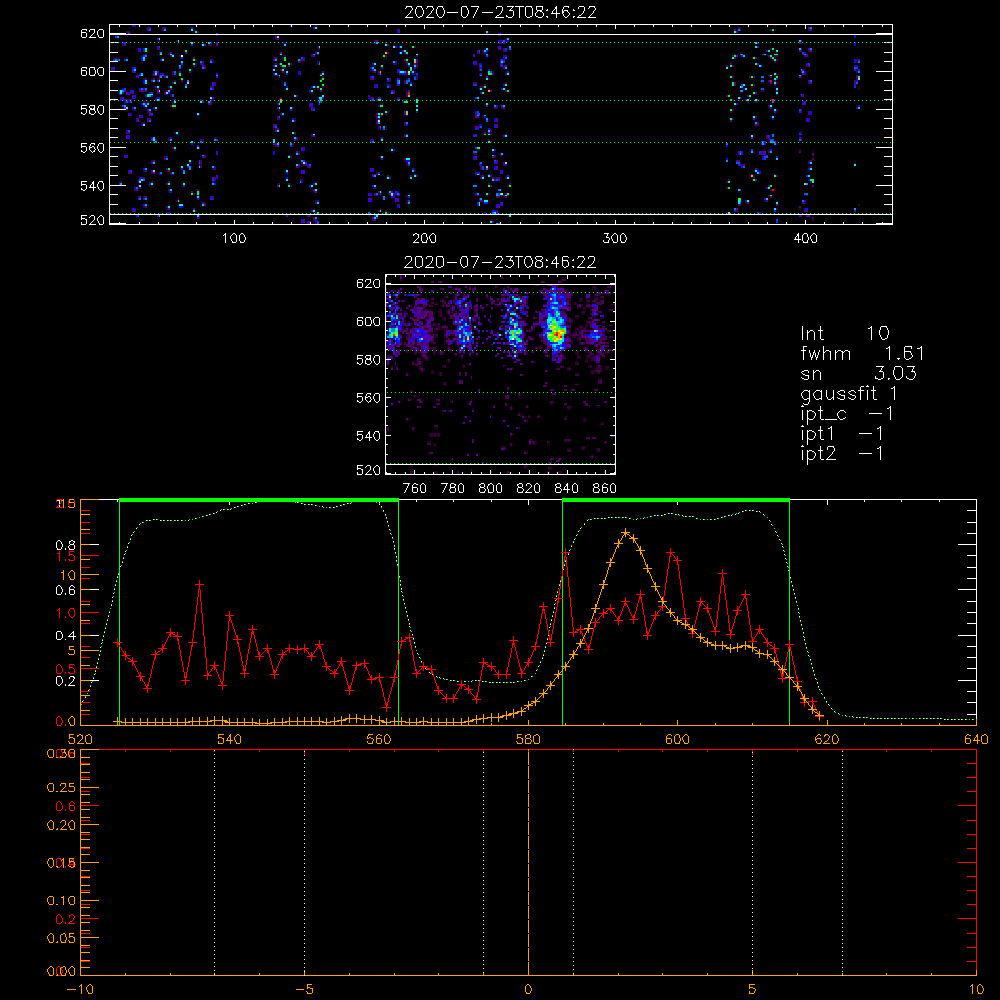Click x-axis label 10 on bottom plot
Screen dimensions: 1000x1000
click(x=976, y=990)
